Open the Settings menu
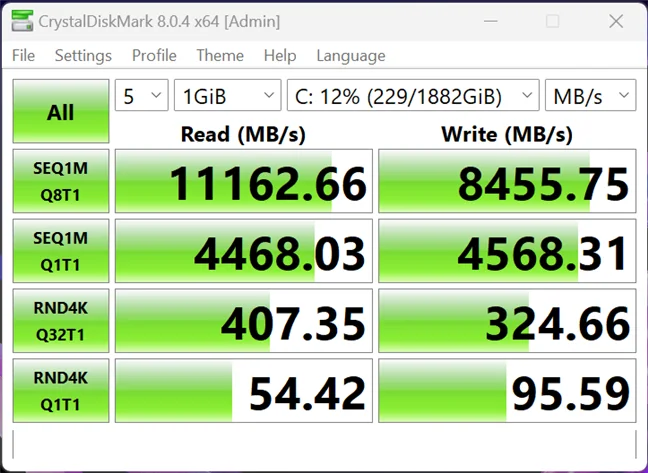The image size is (648, 473). 83,55
